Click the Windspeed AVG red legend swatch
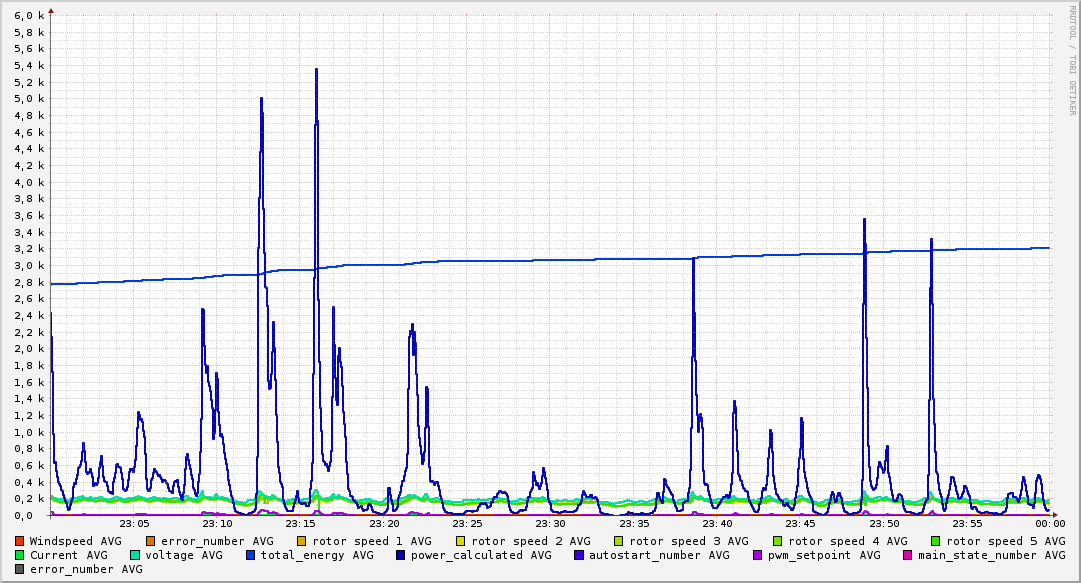This screenshot has width=1081, height=583. click(19, 542)
